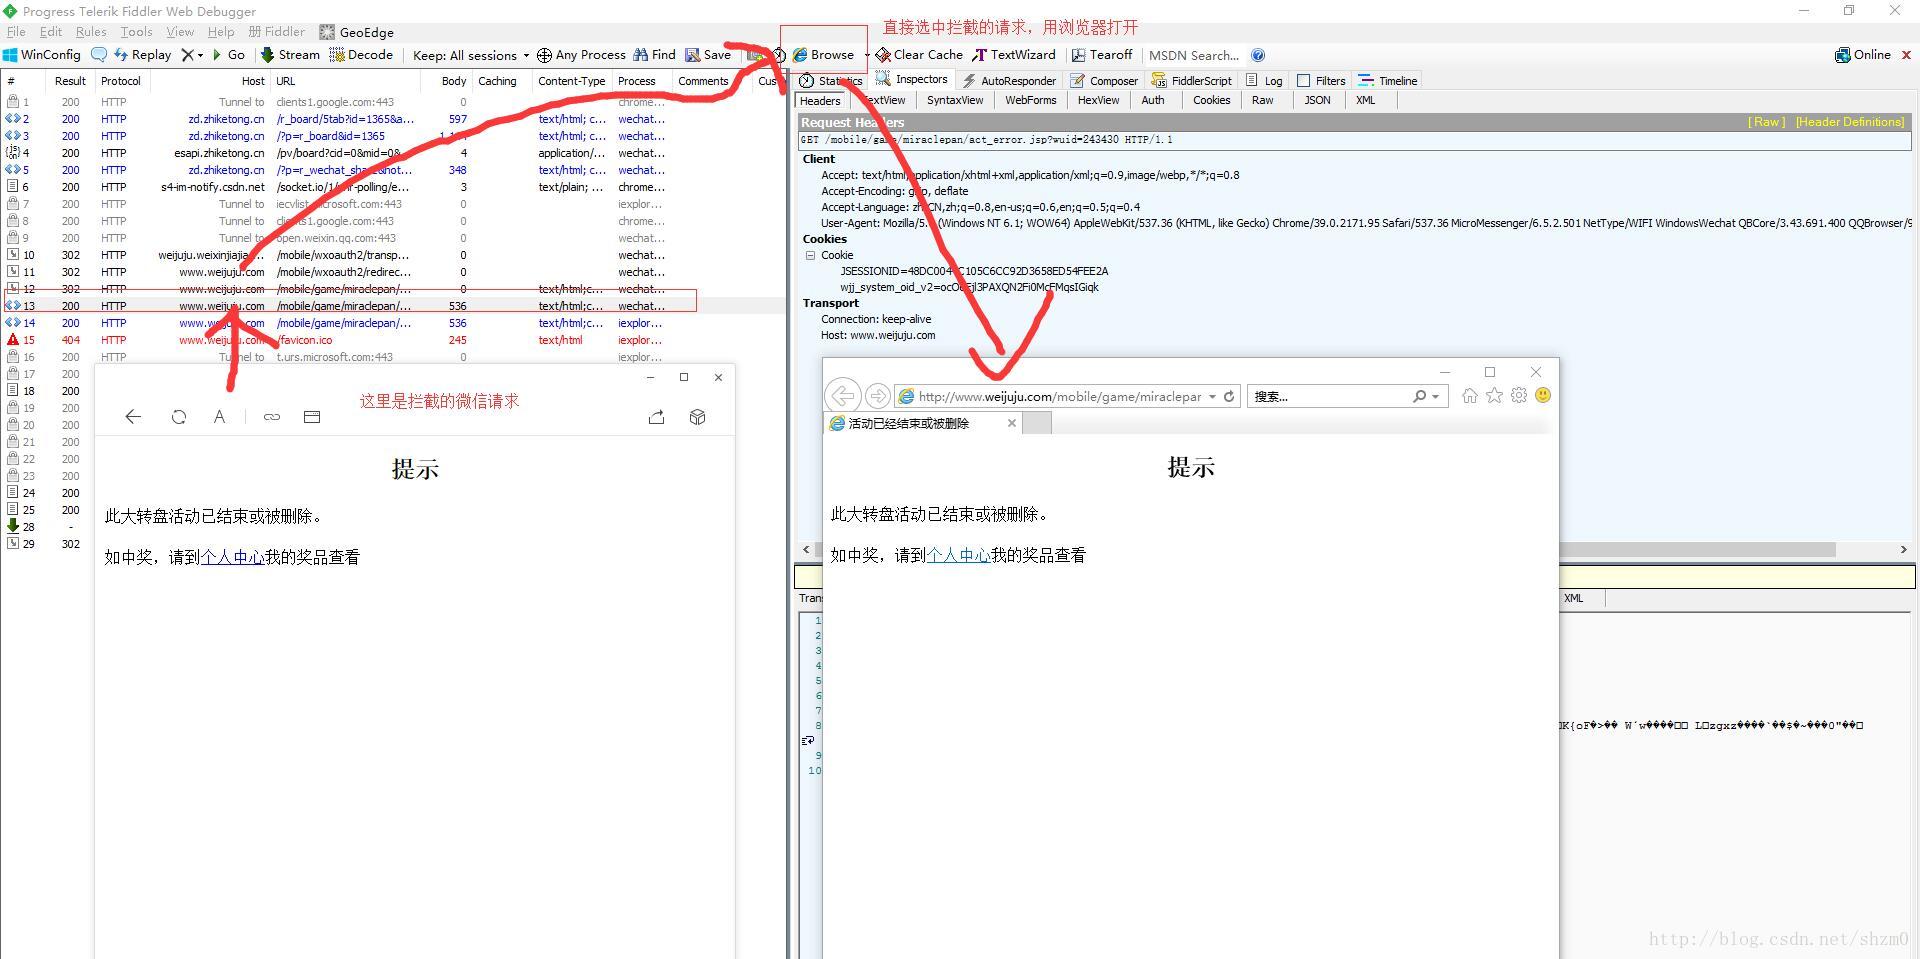Switch to the Composer tab

pyautogui.click(x=1104, y=81)
